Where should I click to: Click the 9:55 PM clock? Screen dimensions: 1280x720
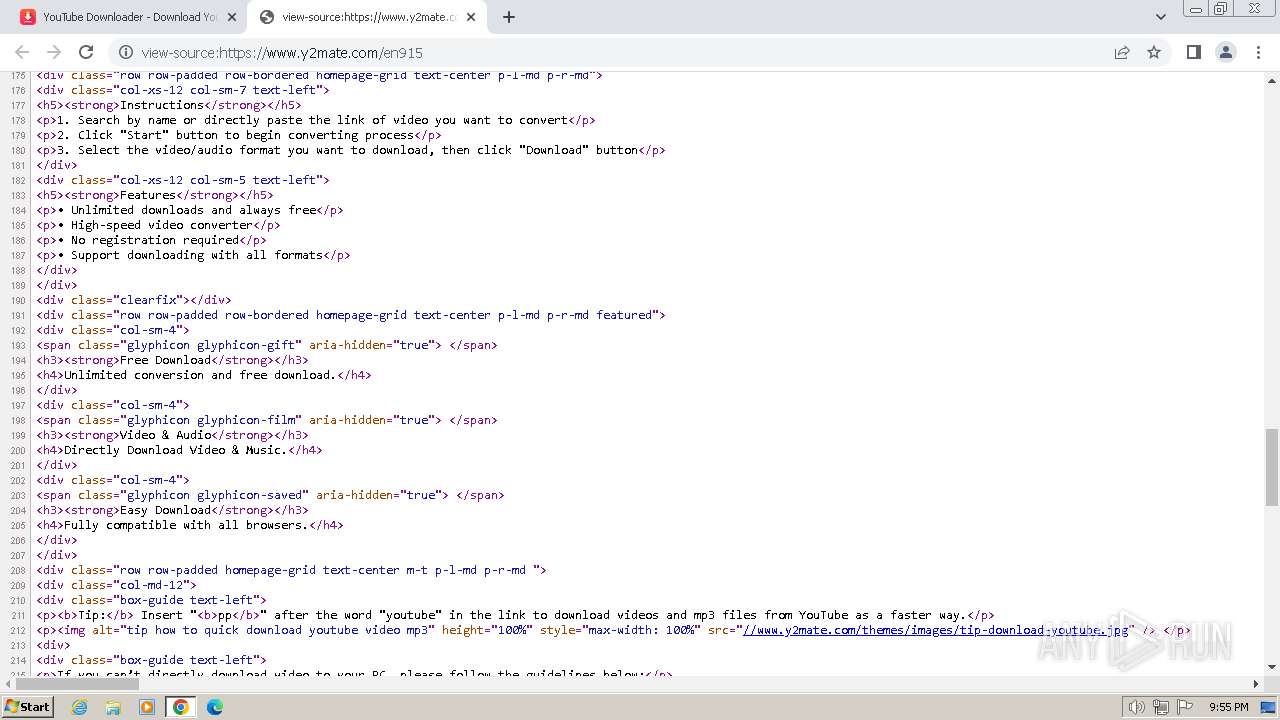click(1229, 707)
